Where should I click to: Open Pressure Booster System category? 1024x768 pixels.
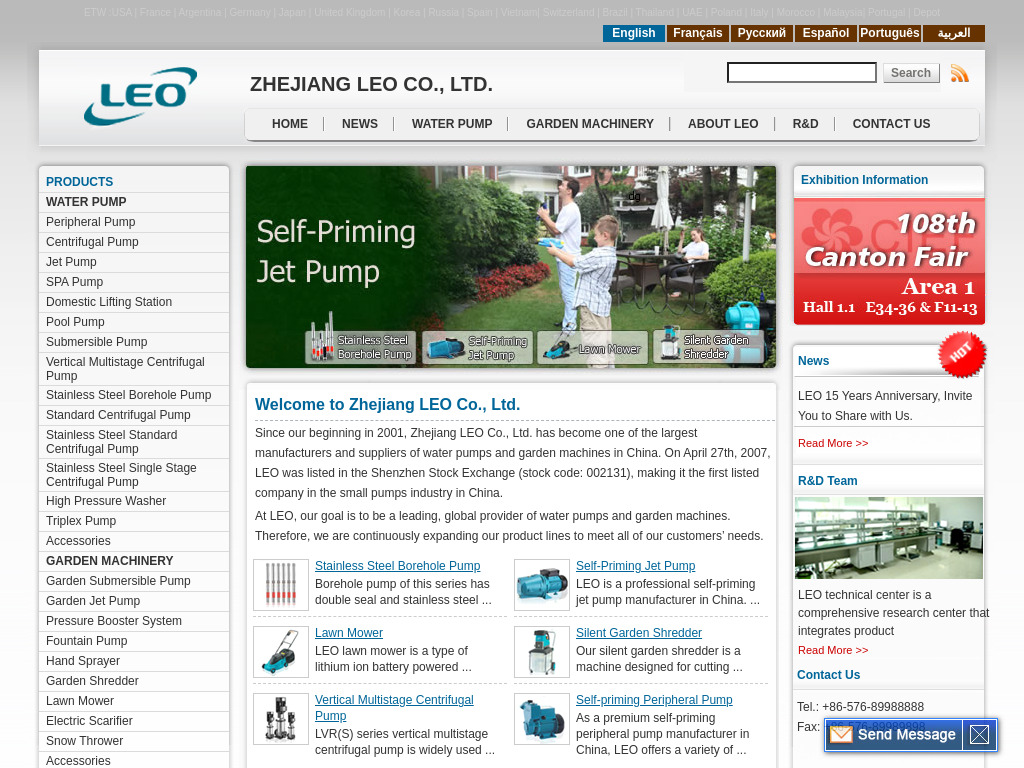click(x=114, y=621)
